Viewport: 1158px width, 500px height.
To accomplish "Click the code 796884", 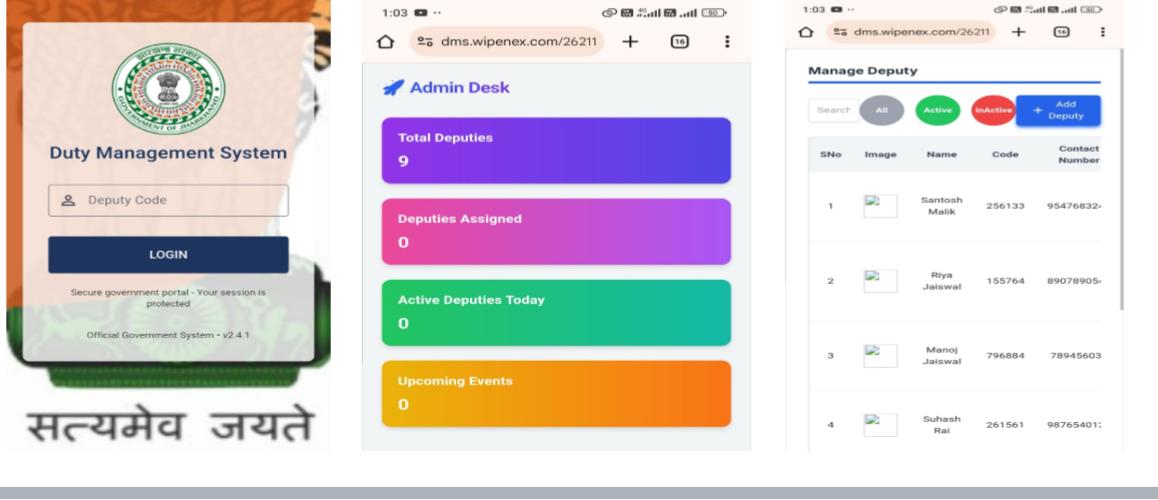I will click(1005, 356).
